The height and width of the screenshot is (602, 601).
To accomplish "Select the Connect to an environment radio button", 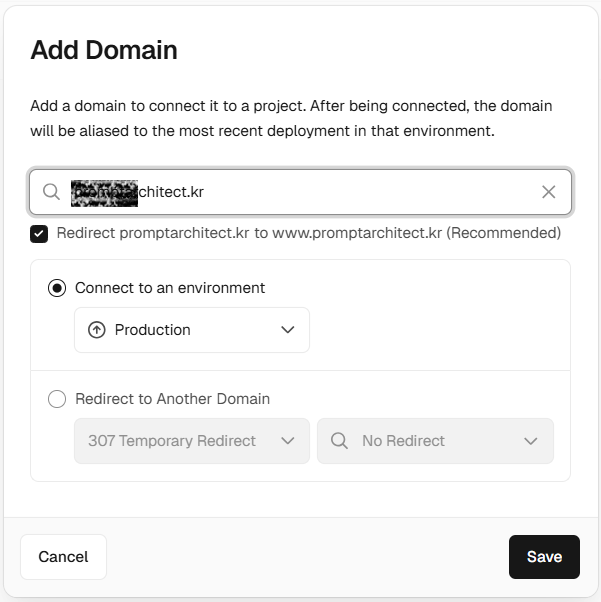I will pos(57,288).
